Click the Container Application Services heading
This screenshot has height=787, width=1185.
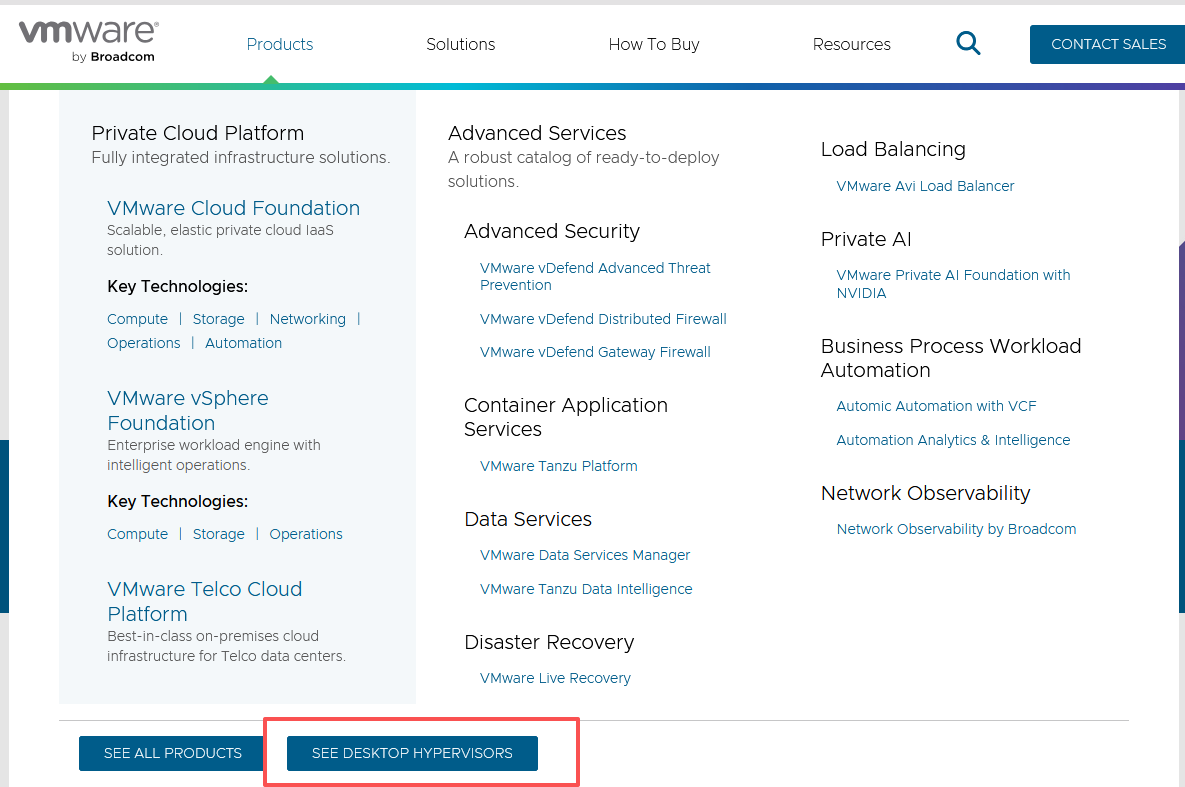[566, 417]
